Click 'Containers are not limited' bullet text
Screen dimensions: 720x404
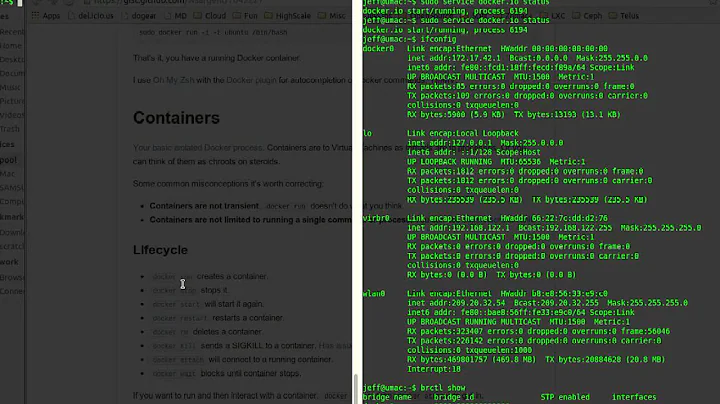[250, 219]
